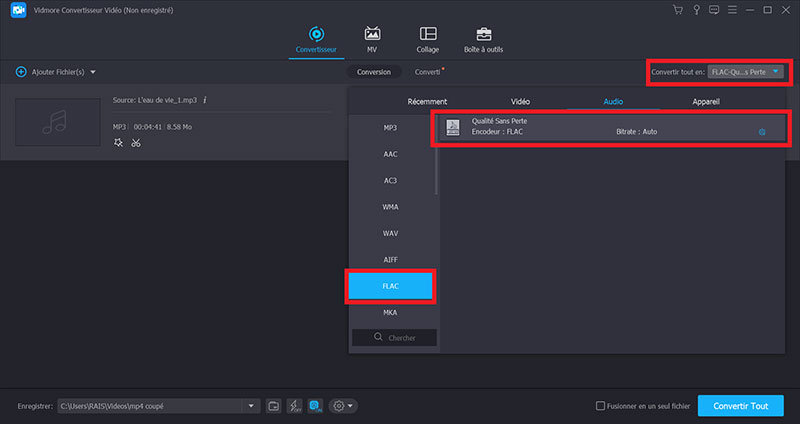
Task: Click the info icon beside the source filename
Action: [x=205, y=100]
